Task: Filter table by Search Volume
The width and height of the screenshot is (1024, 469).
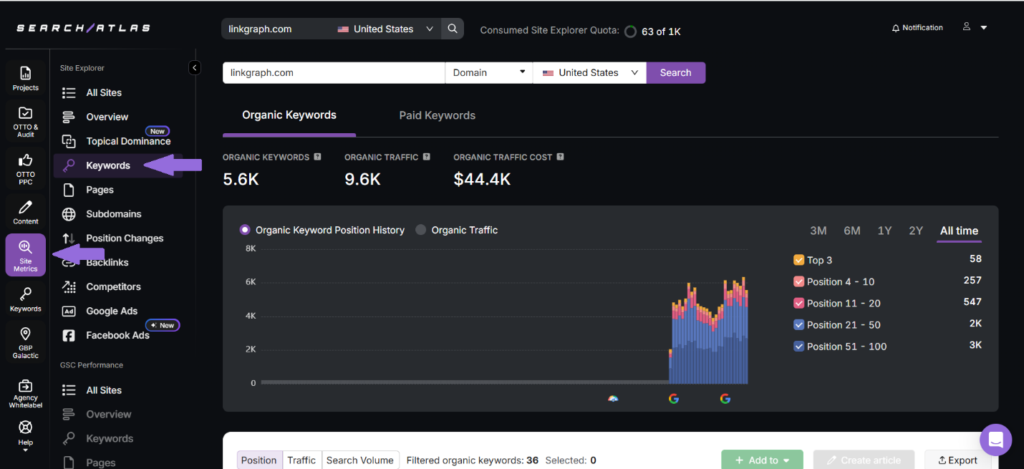Action: (360, 461)
